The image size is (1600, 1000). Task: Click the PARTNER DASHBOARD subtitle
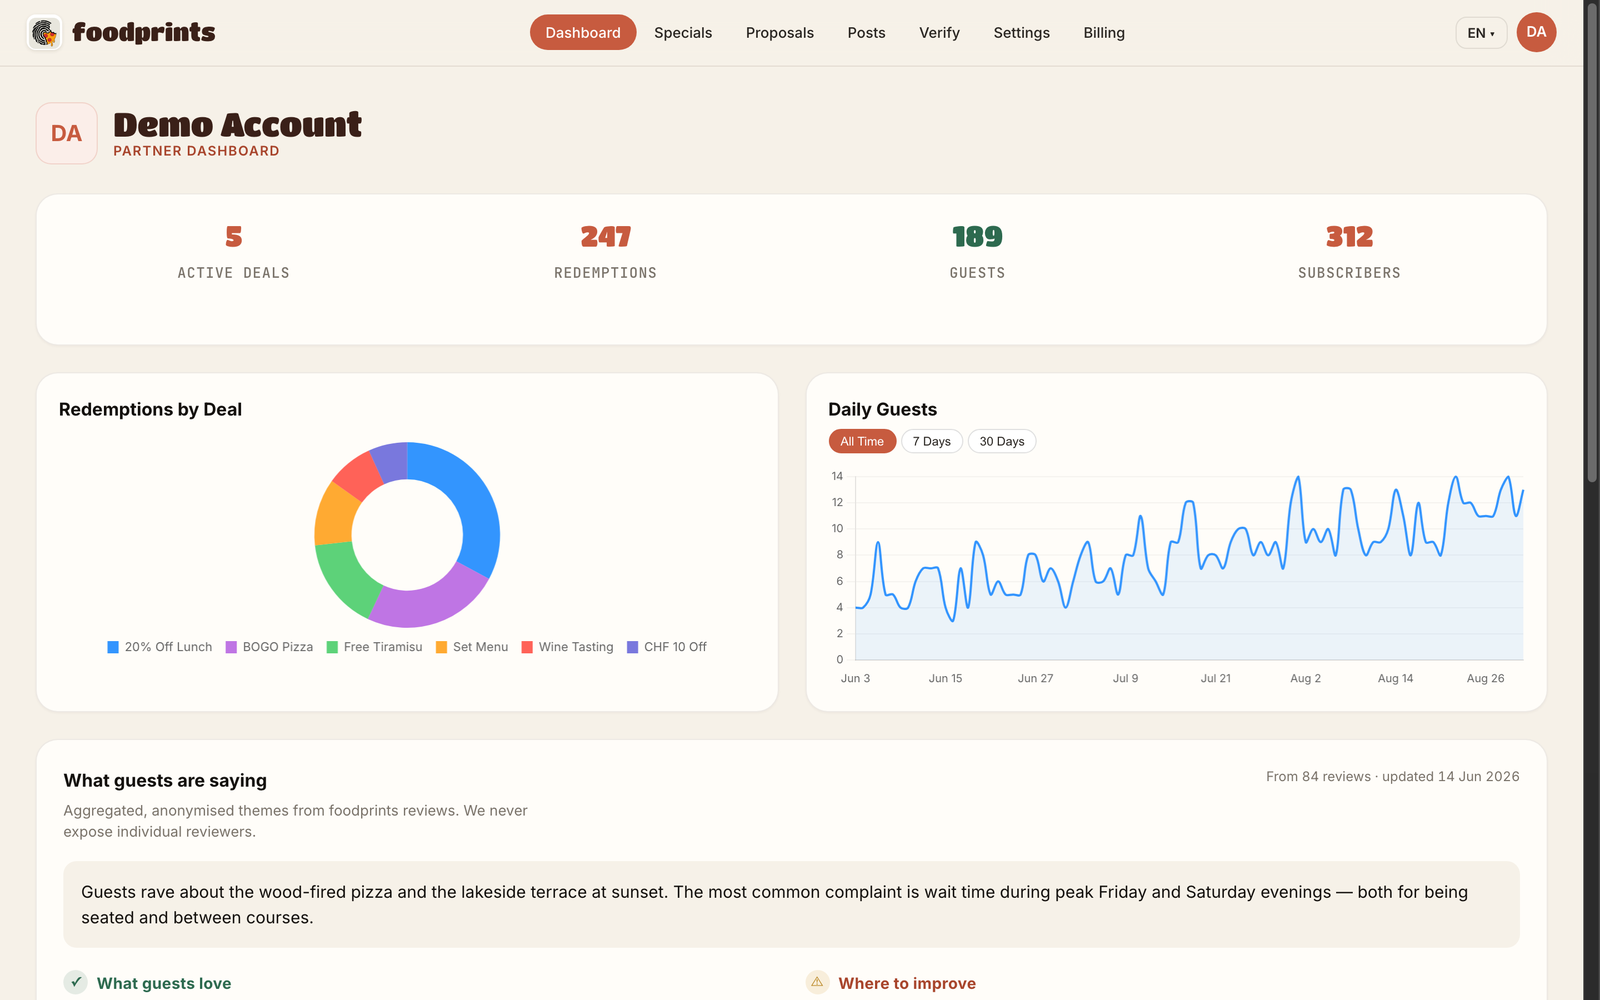click(196, 151)
